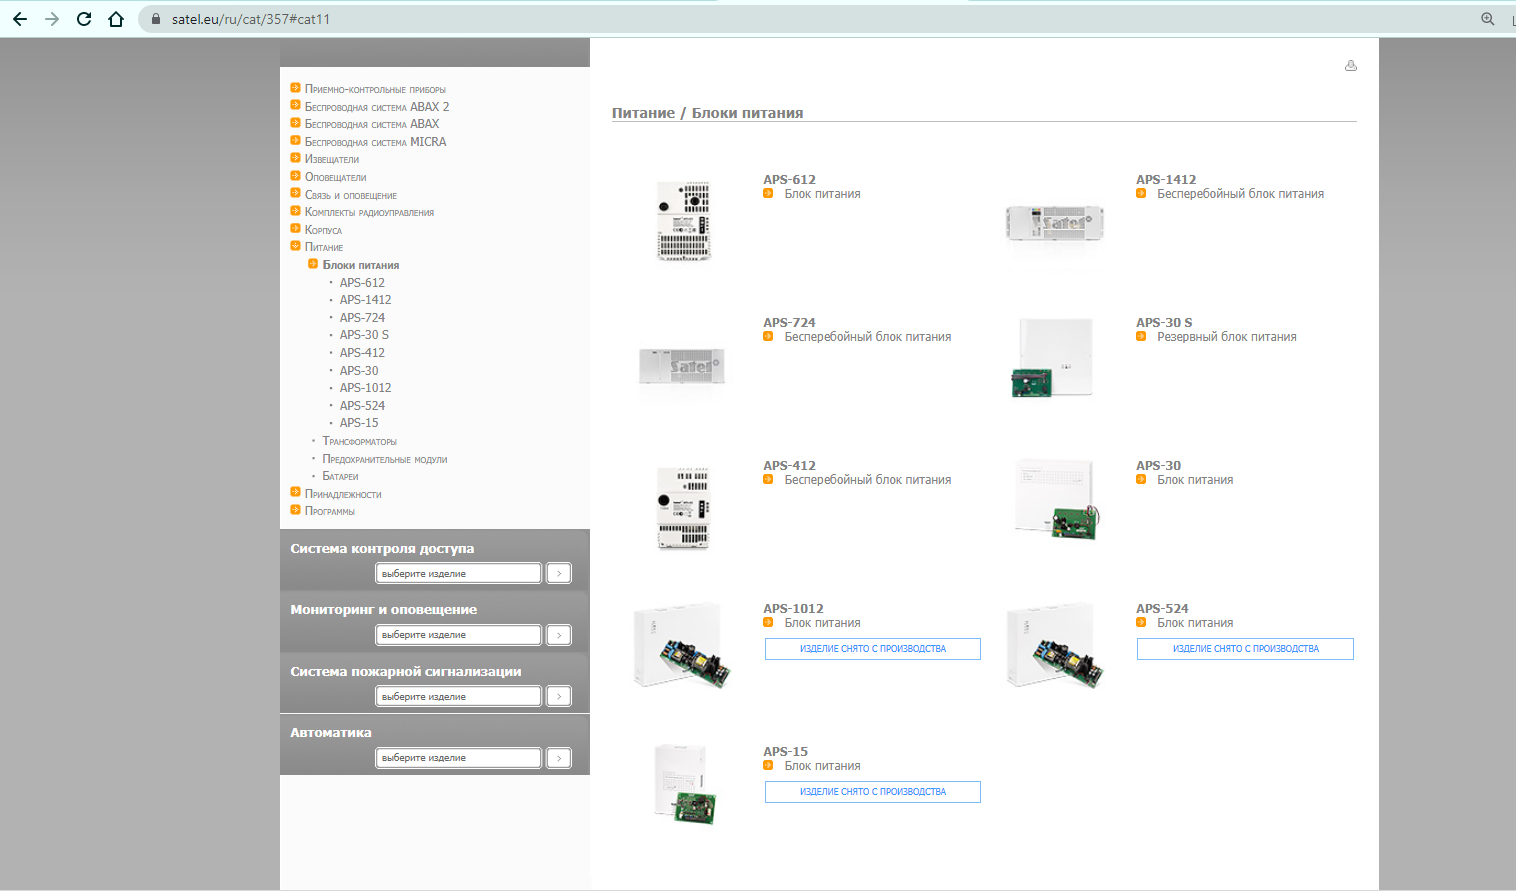The width and height of the screenshot is (1516, 893).
Task: Click orange arrow next to Принадлежности
Action: [x=295, y=492]
